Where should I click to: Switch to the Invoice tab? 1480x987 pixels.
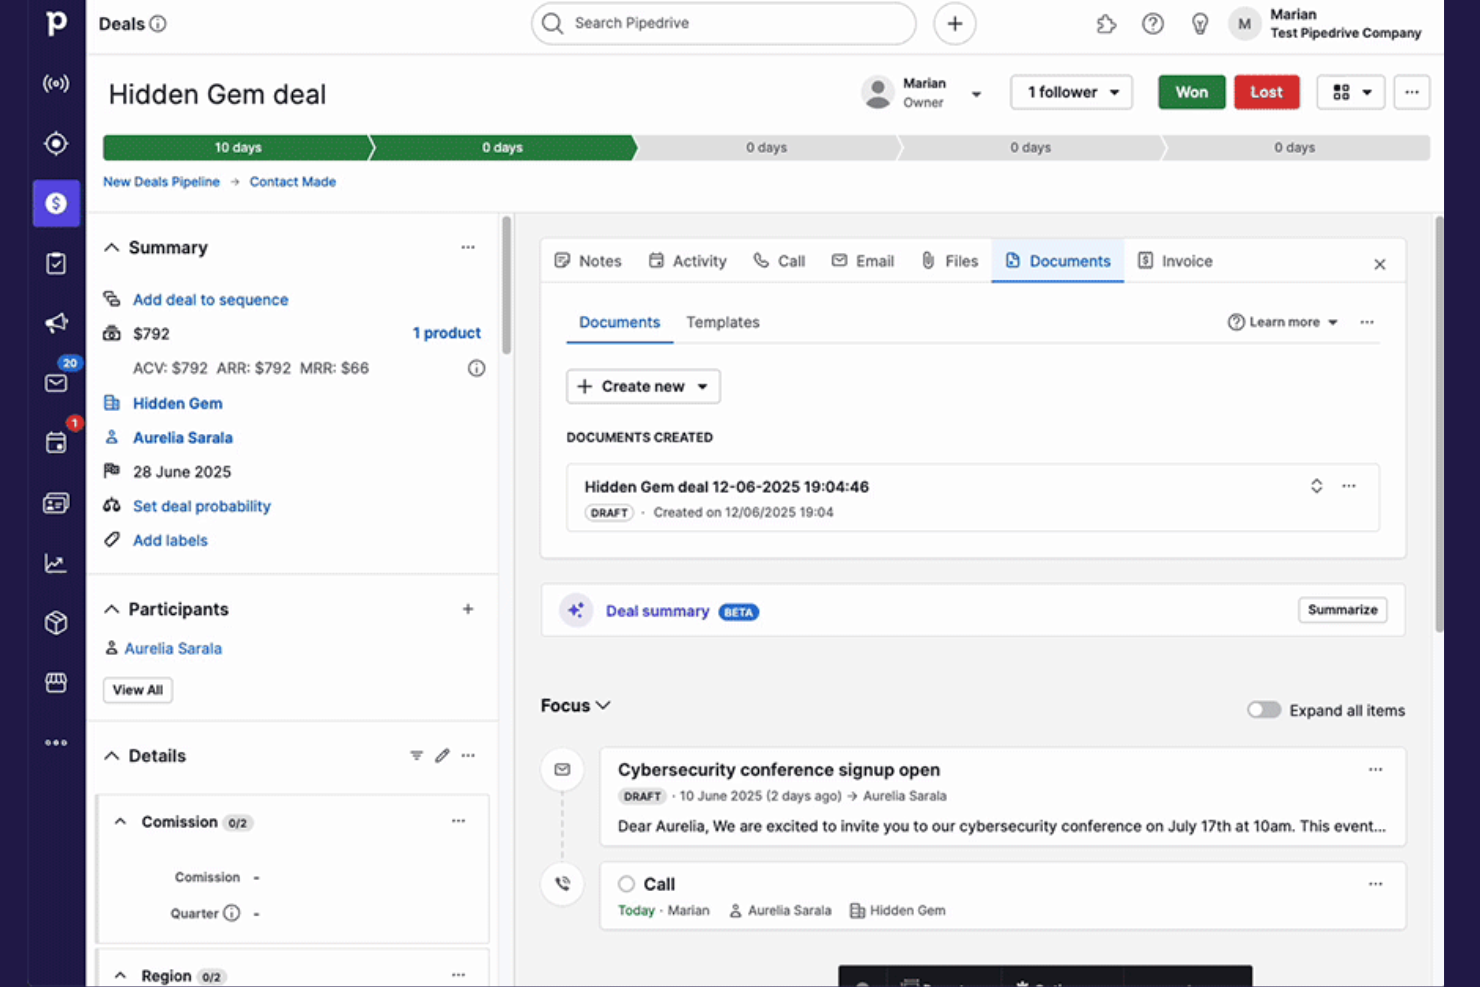click(x=1176, y=261)
